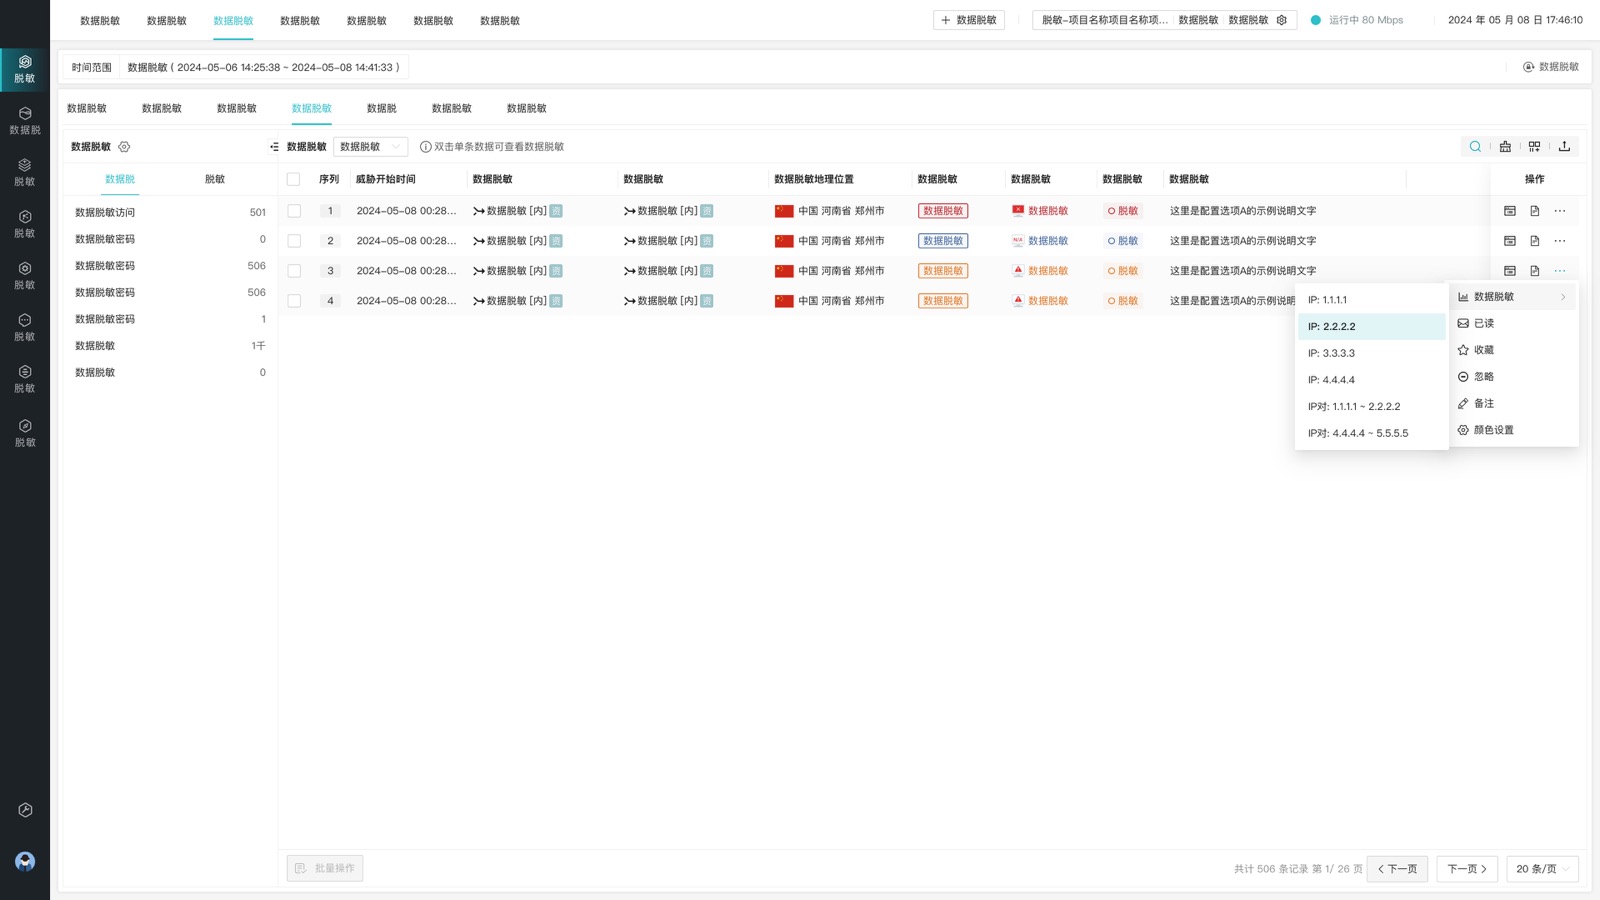Click the 批量操作 batch operation button
The image size is (1600, 900).
(x=325, y=868)
